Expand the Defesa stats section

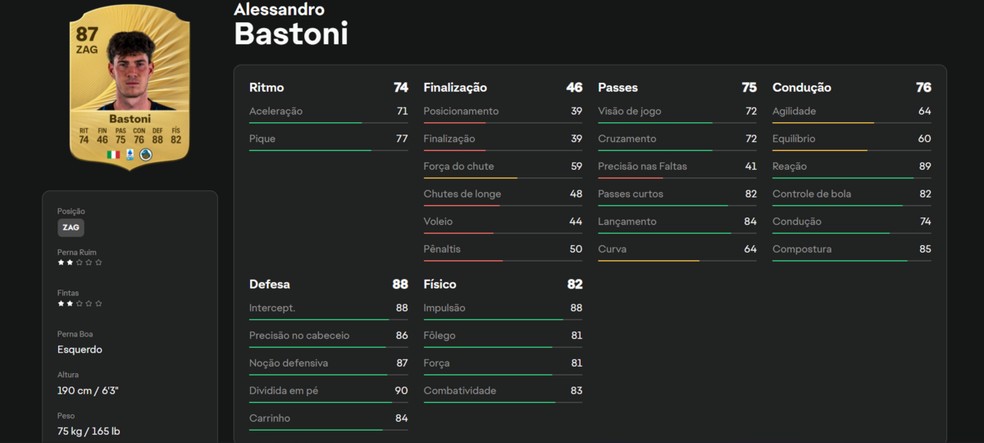tap(270, 285)
